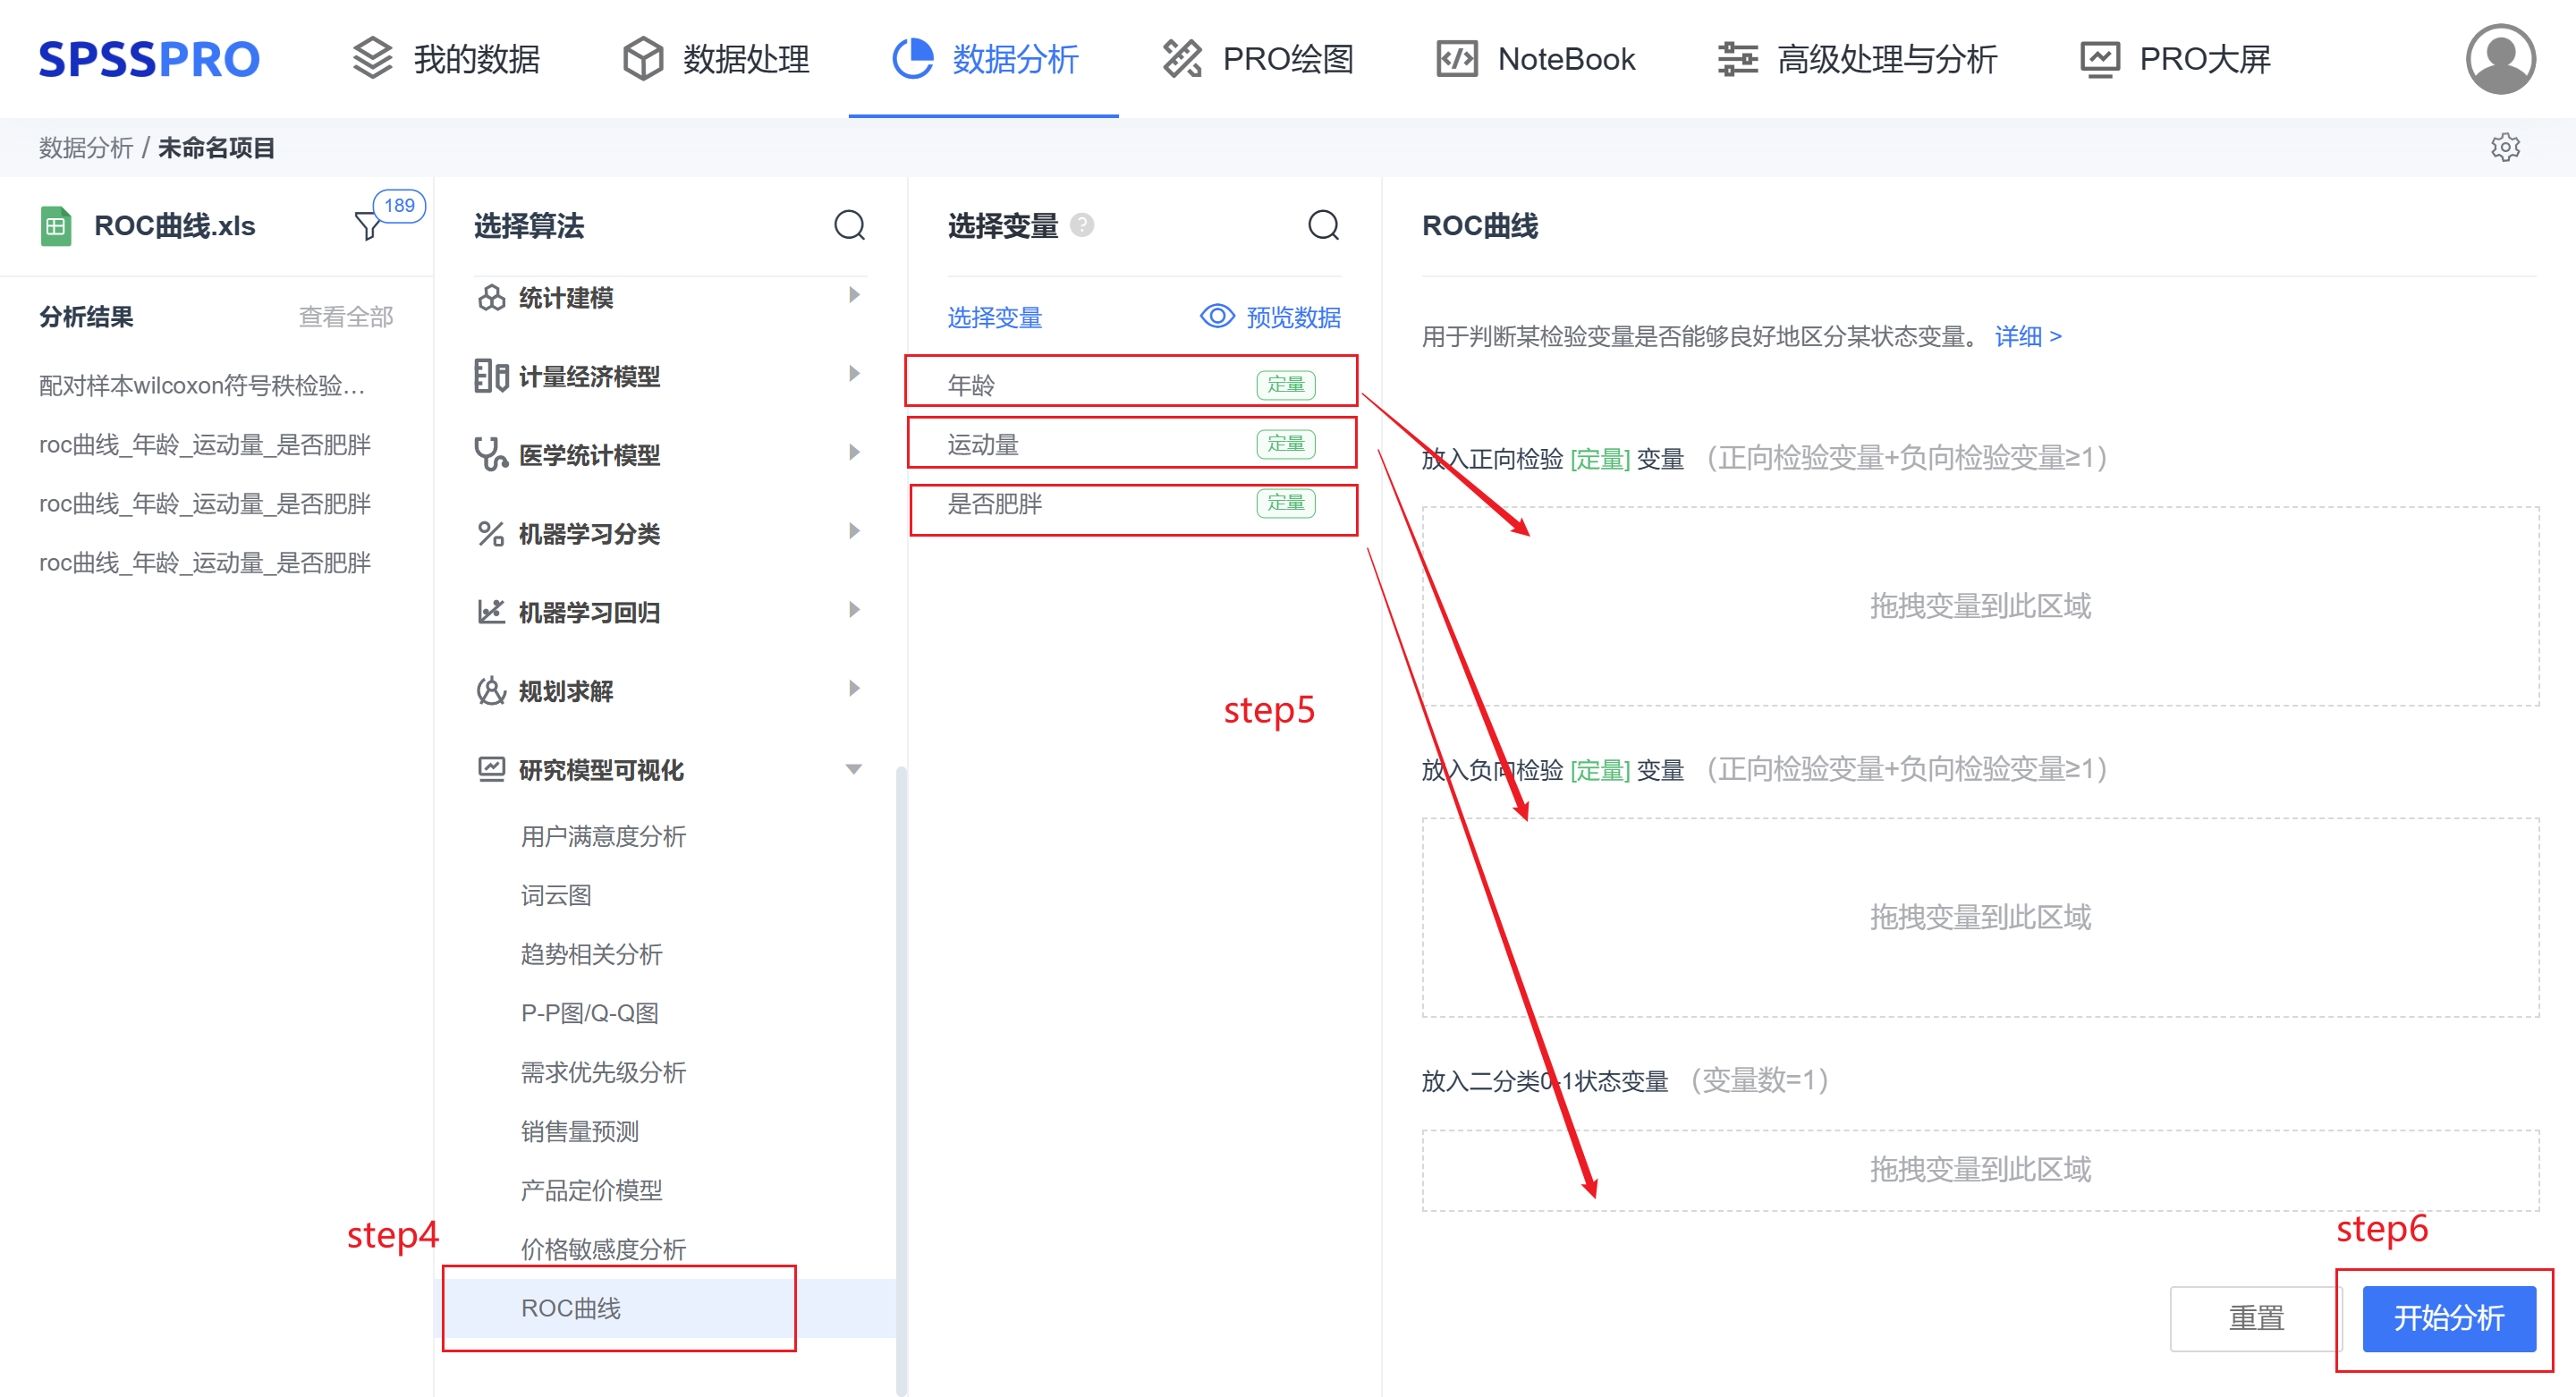Click the 我的数据 layers icon

click(372, 59)
